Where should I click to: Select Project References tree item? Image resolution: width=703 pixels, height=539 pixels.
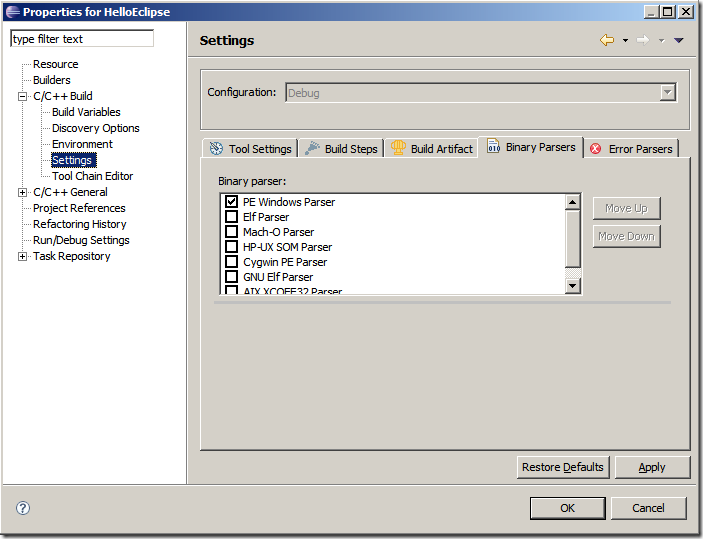click(79, 209)
